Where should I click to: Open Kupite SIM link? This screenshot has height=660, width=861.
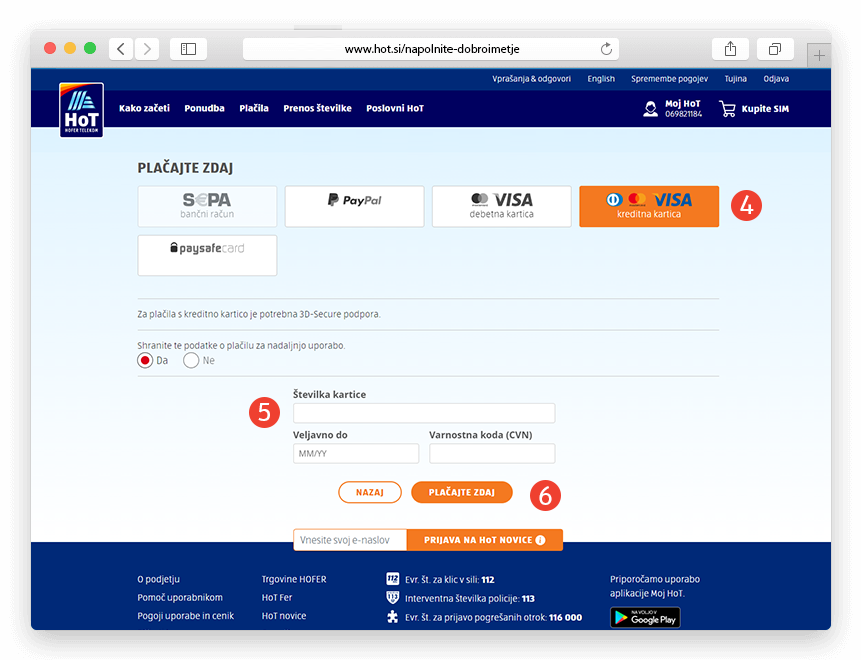click(765, 109)
